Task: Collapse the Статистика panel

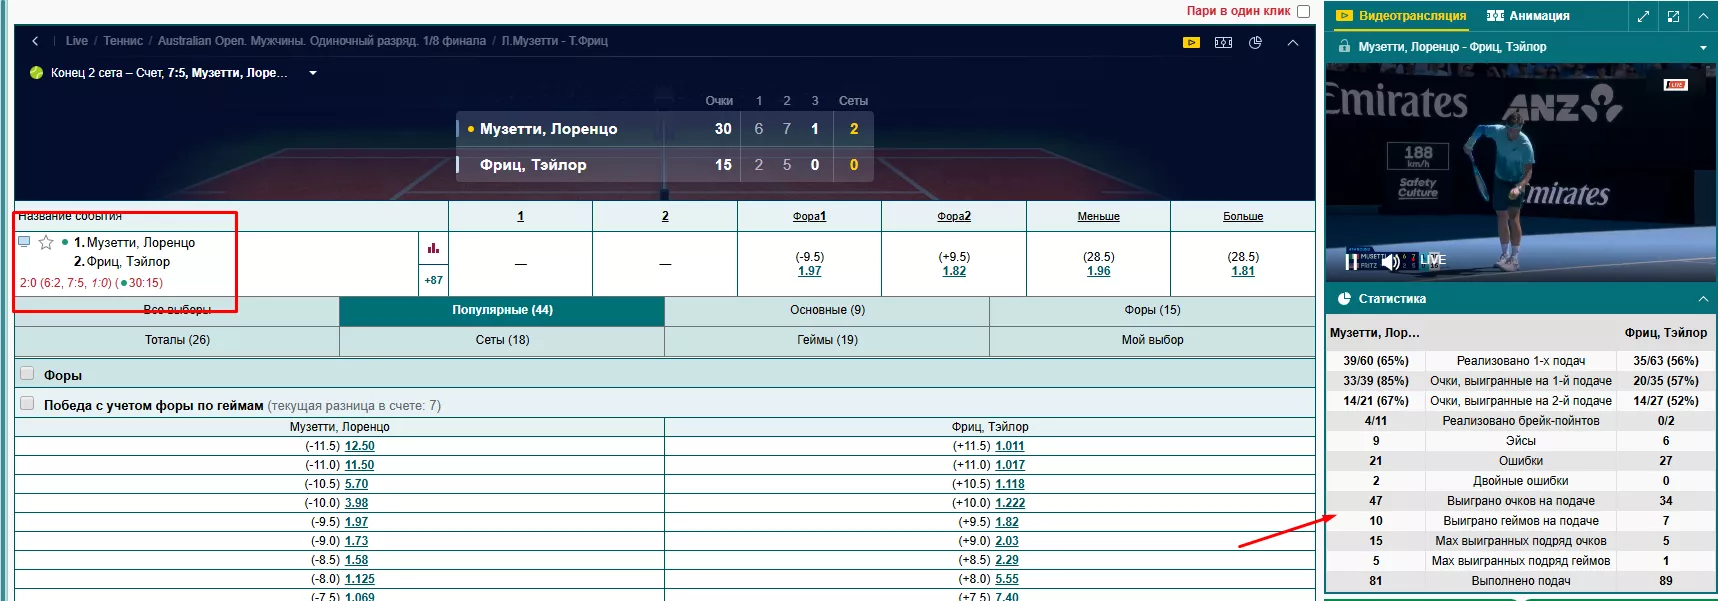Action: pyautogui.click(x=1703, y=299)
